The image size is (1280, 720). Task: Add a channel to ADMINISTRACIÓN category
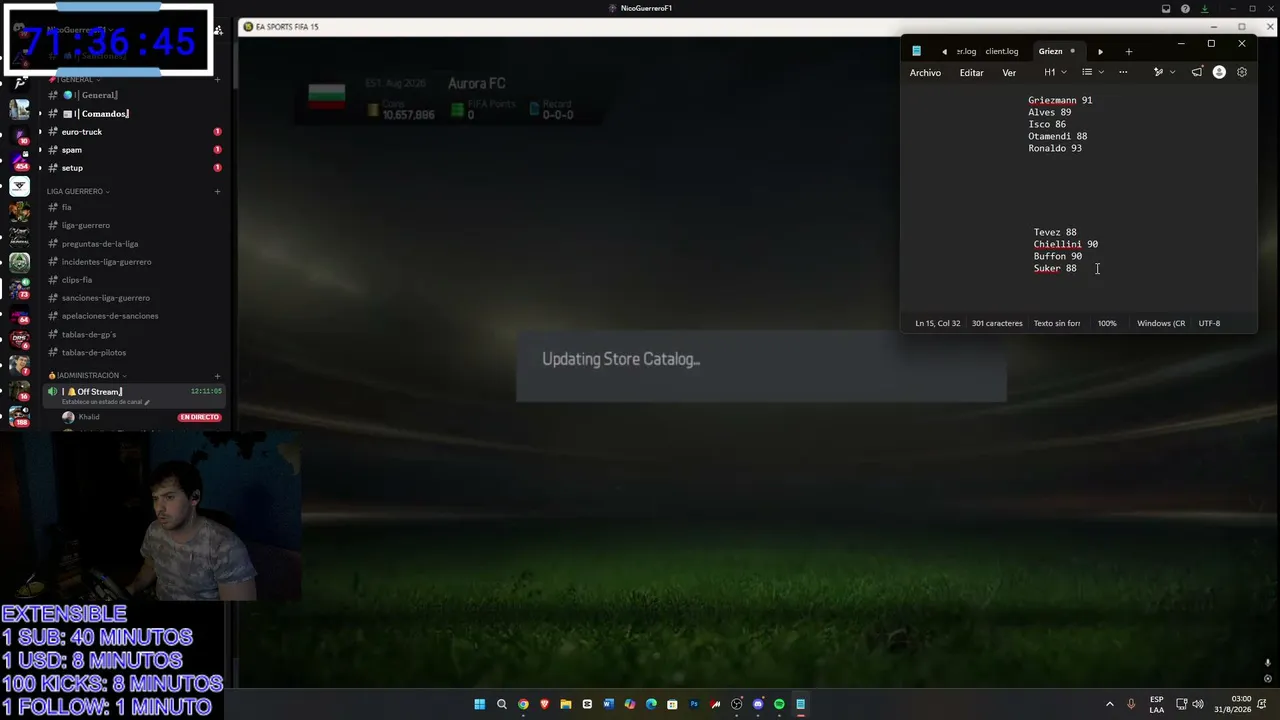(x=217, y=376)
